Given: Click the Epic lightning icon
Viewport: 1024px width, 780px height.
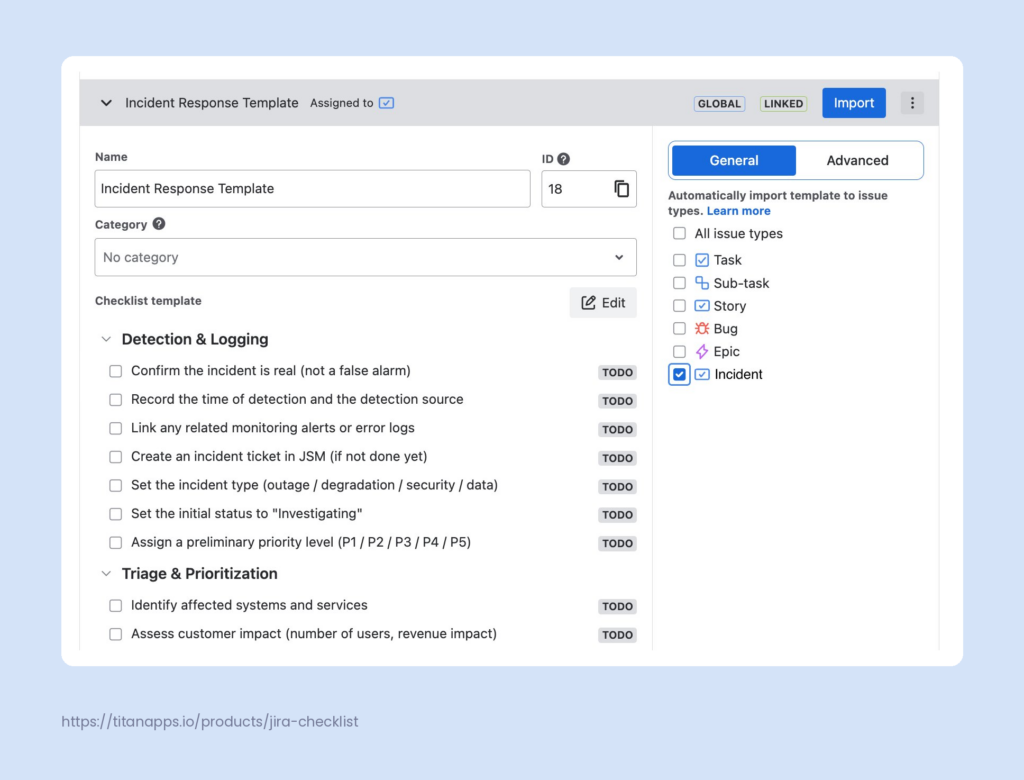Looking at the screenshot, I should 702,351.
